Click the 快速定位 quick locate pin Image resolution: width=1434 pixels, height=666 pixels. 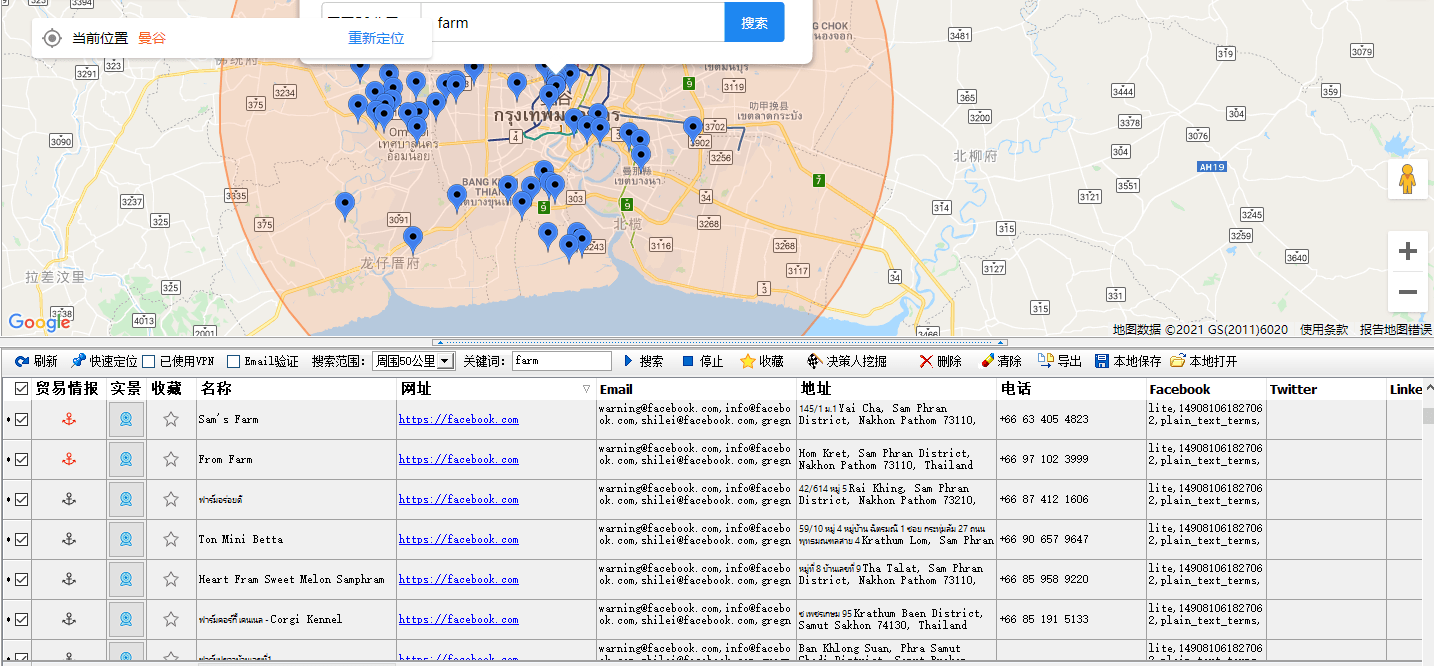(104, 361)
